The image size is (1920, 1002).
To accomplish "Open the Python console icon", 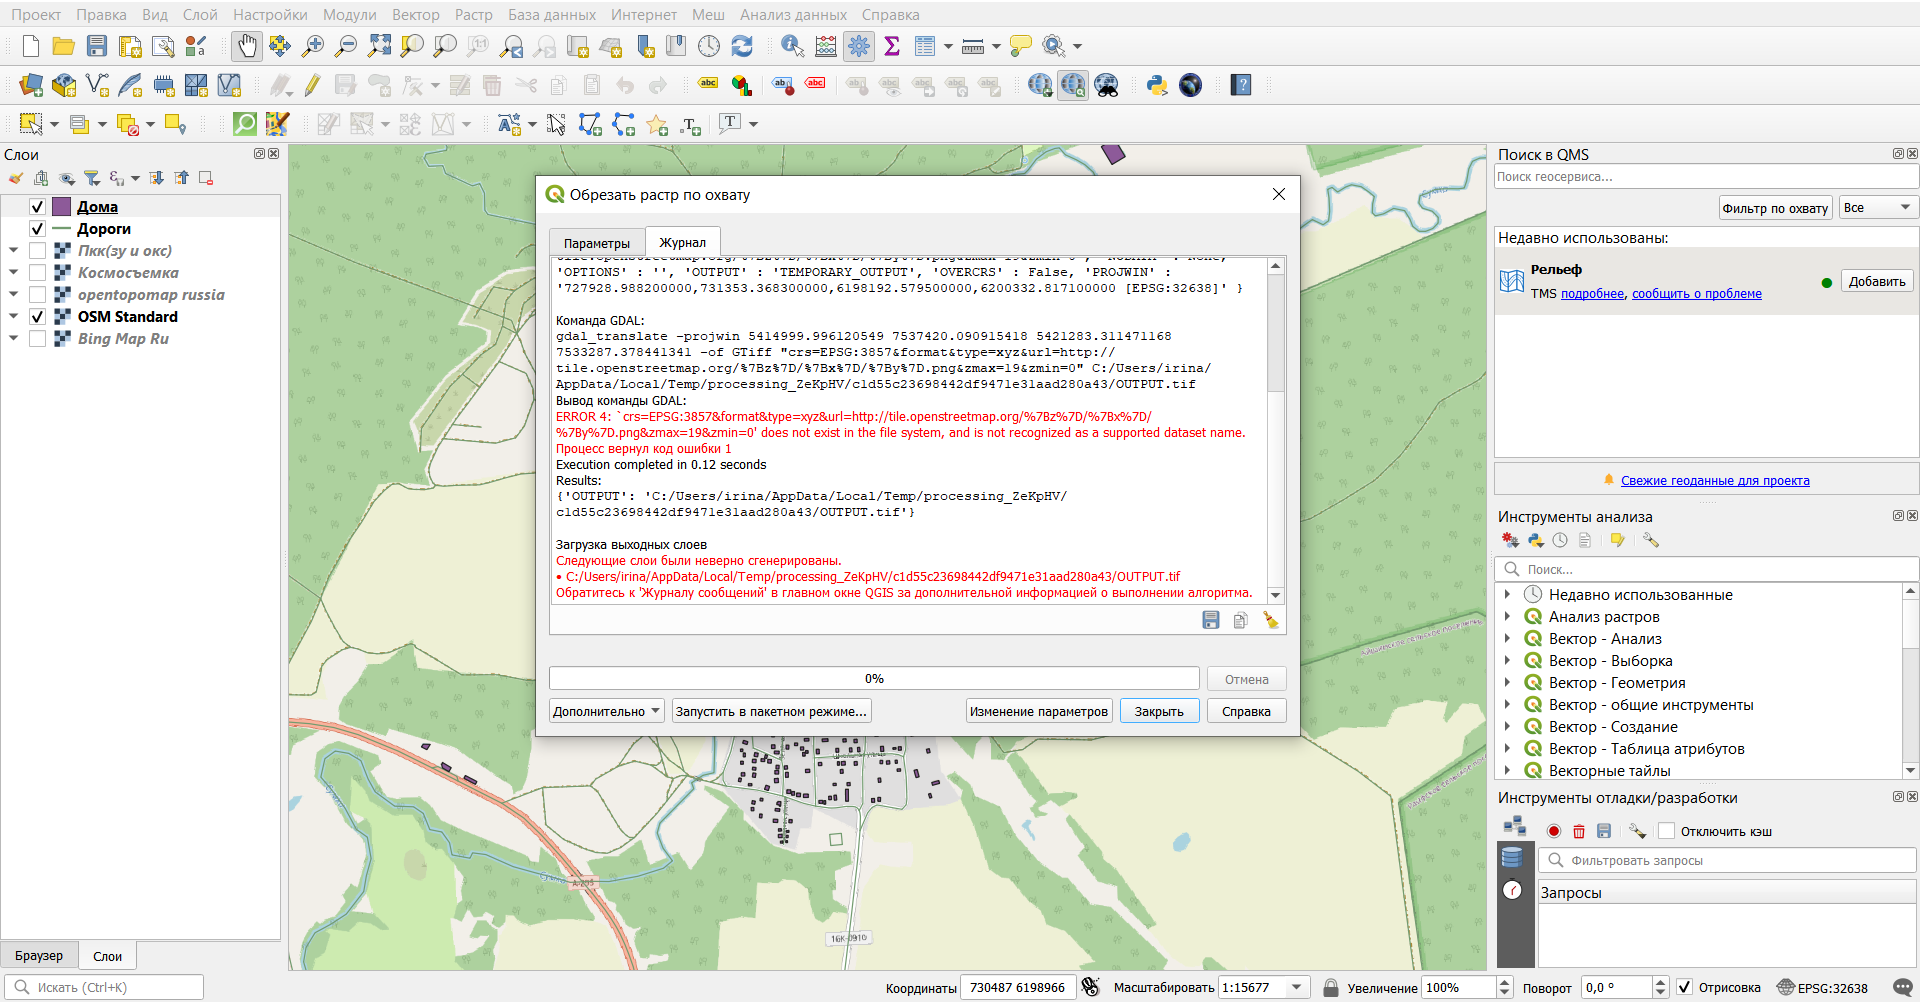I will tap(1157, 86).
